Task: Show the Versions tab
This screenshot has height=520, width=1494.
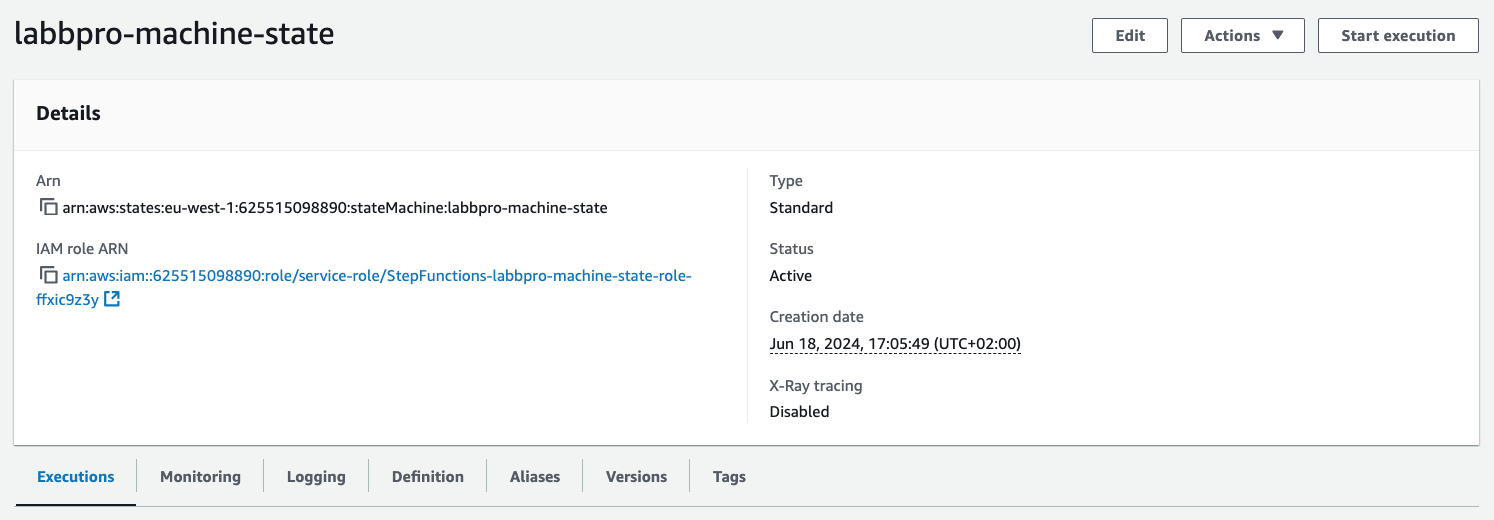Action: [636, 476]
